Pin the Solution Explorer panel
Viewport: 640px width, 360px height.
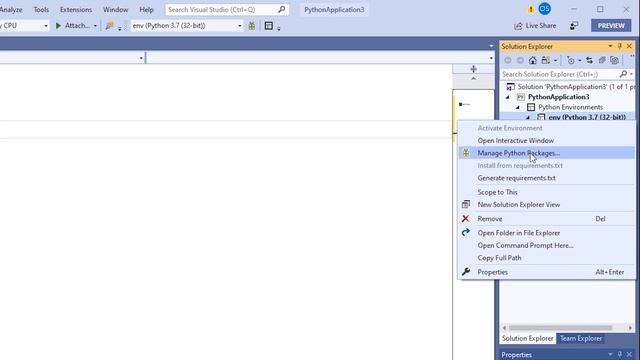(620, 46)
